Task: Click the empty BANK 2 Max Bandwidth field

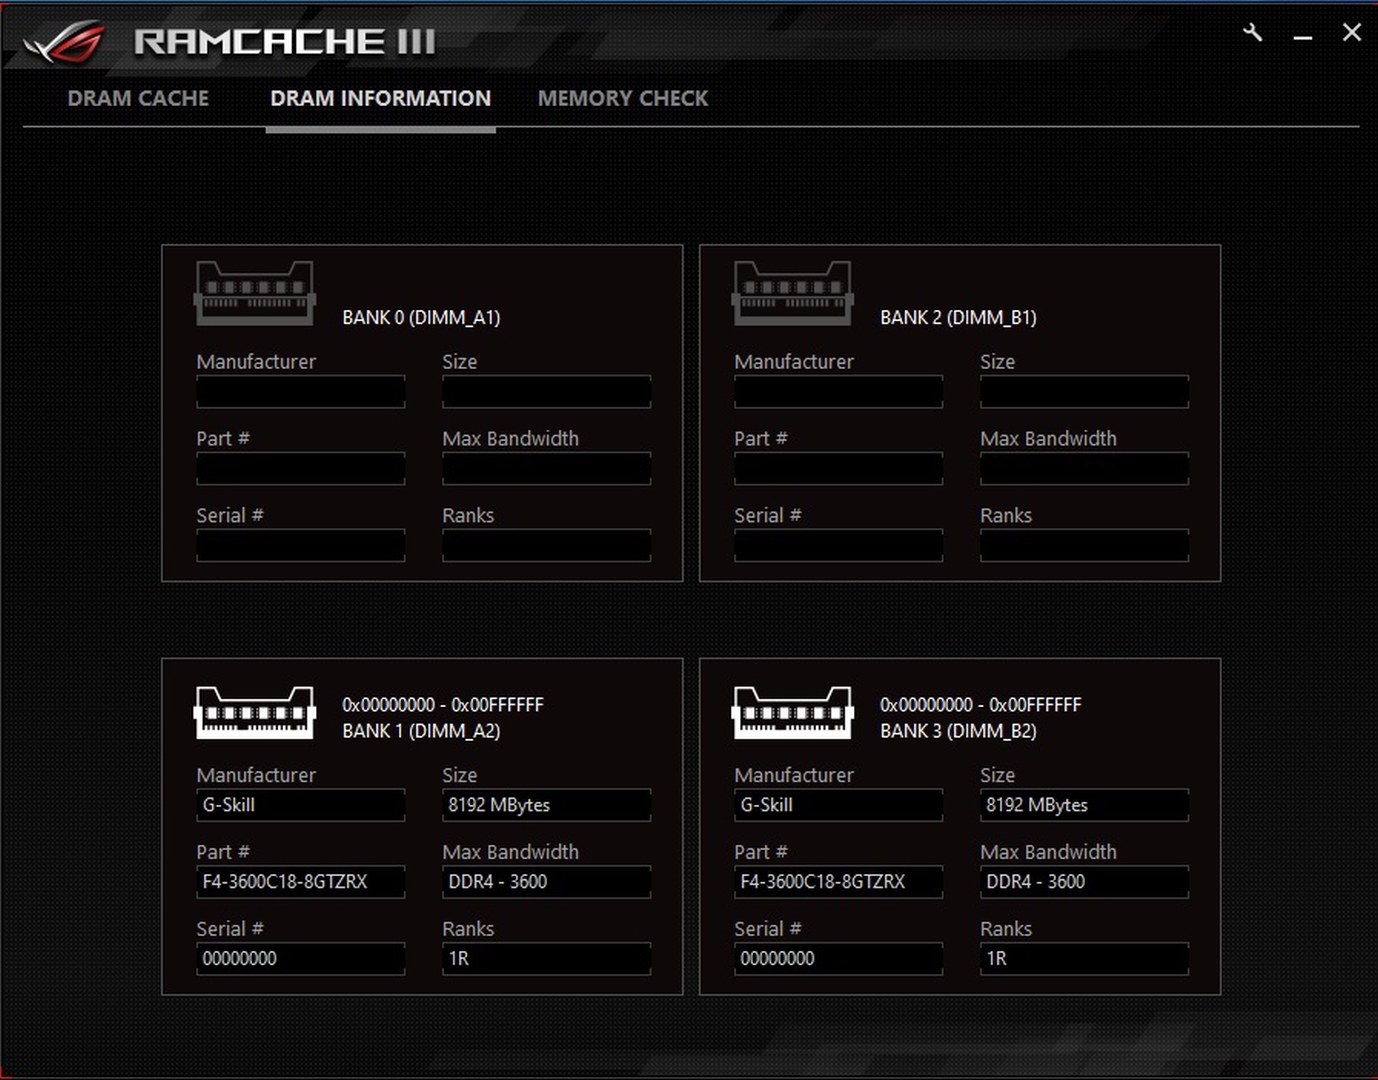Action: 1085,469
